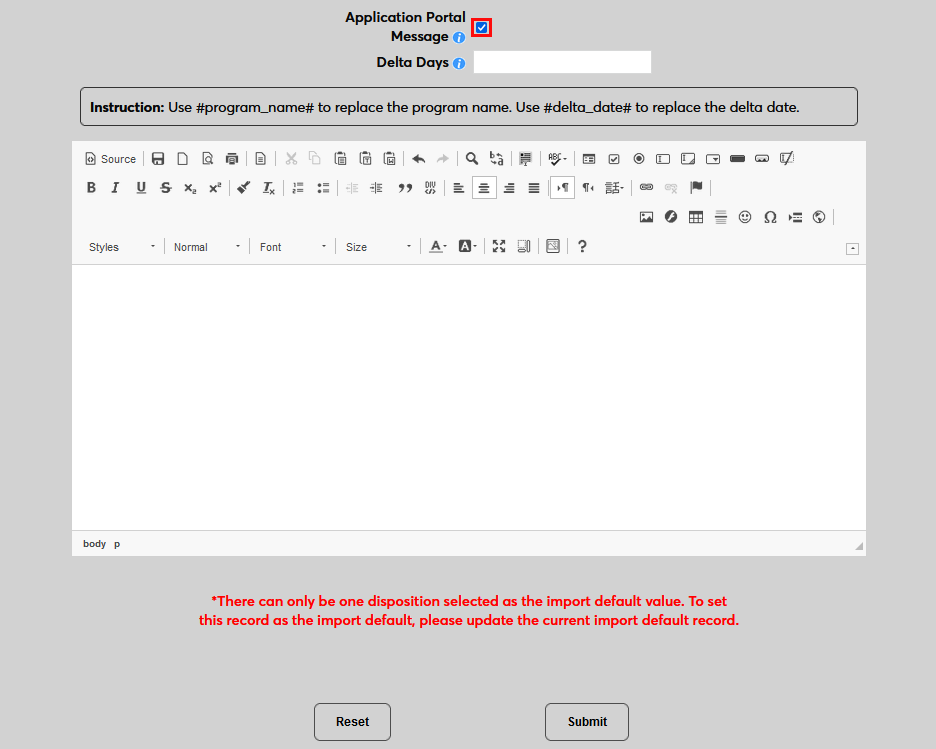Open the spell checker dropdown
Viewport: 936px width, 749px height.
point(557,159)
